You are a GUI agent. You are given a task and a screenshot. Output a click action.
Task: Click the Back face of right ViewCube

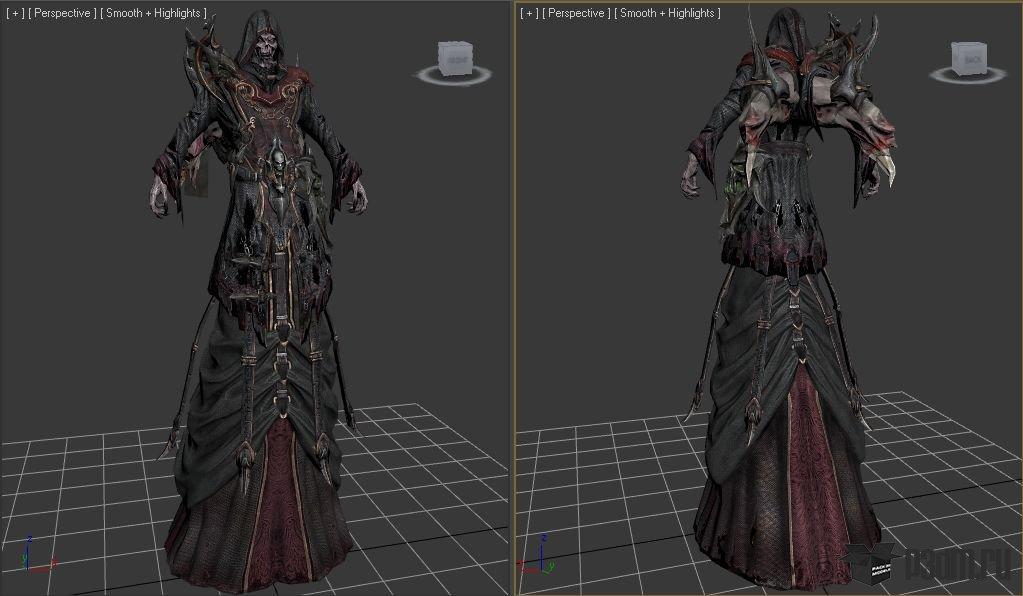pos(970,61)
